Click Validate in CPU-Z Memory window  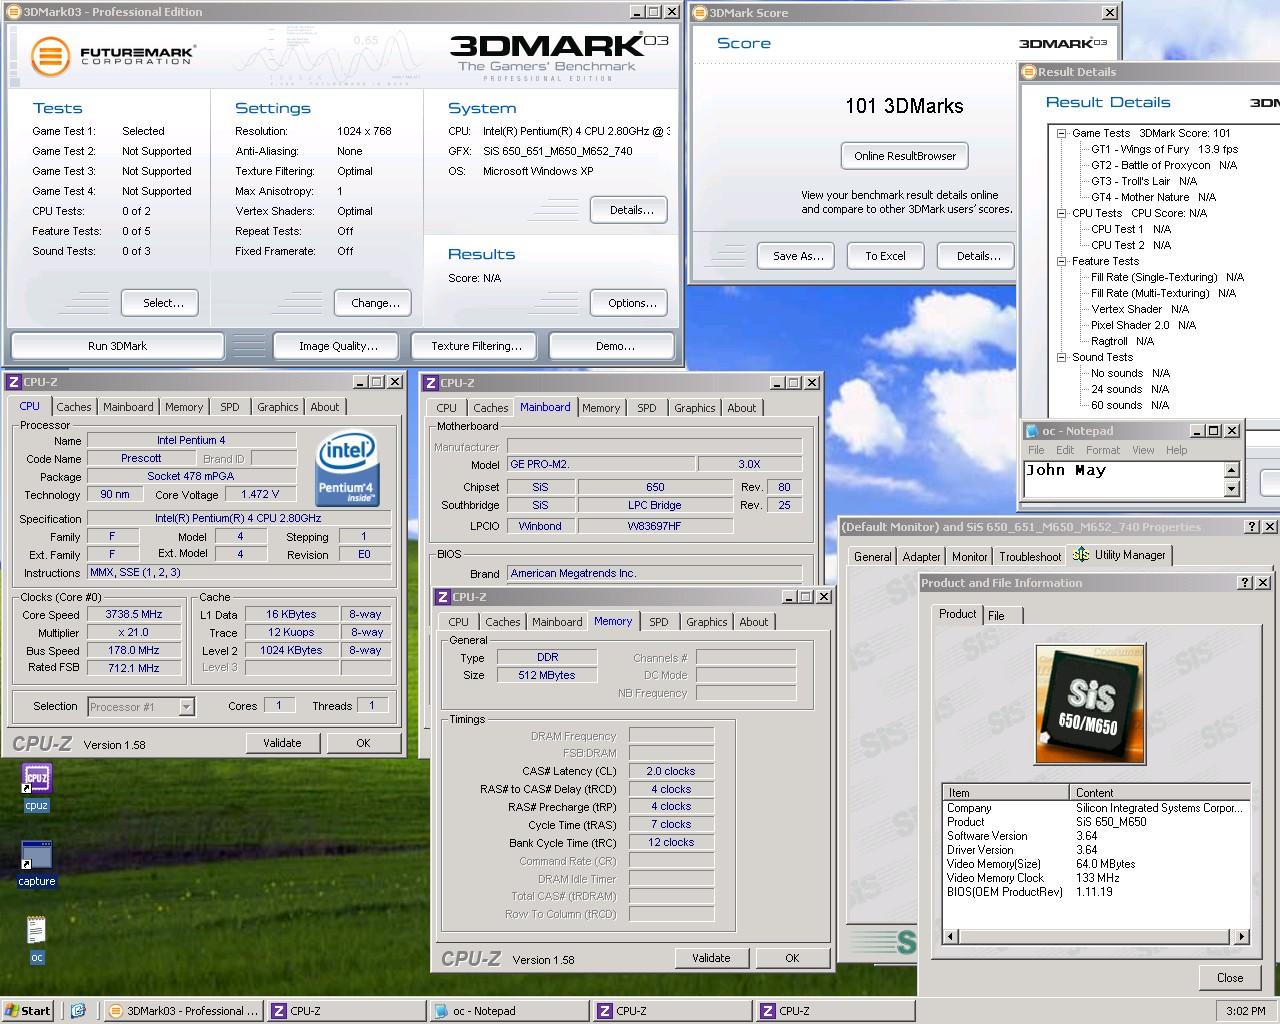tap(711, 958)
